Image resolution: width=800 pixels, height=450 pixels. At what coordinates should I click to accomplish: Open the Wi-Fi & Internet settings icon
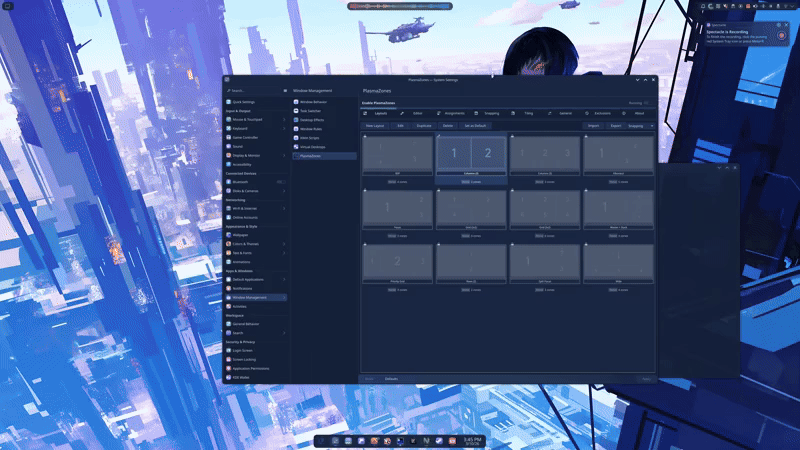coord(229,208)
